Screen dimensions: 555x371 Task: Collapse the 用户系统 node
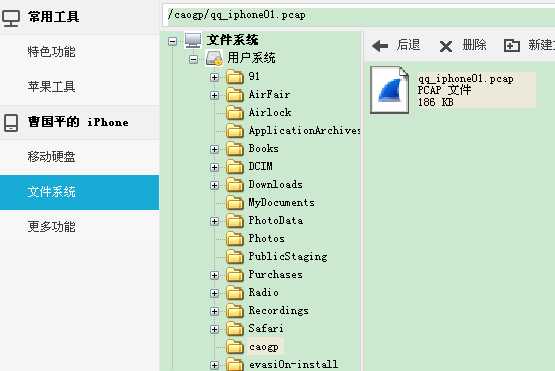point(193,59)
